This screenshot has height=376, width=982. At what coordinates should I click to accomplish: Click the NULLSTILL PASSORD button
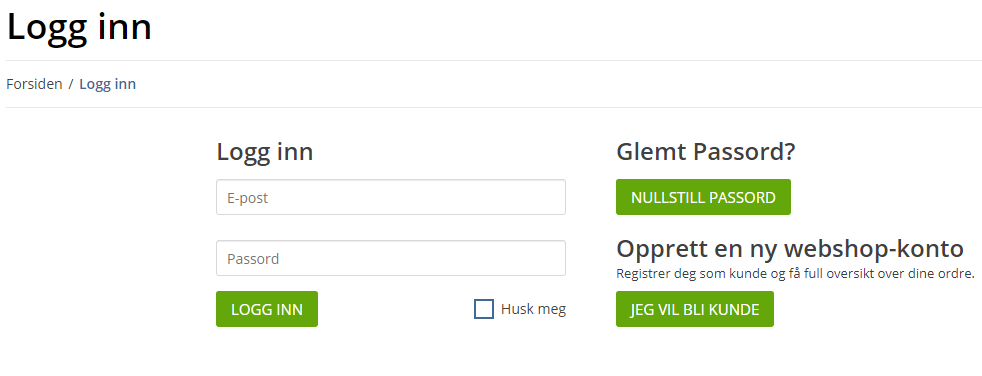click(703, 197)
